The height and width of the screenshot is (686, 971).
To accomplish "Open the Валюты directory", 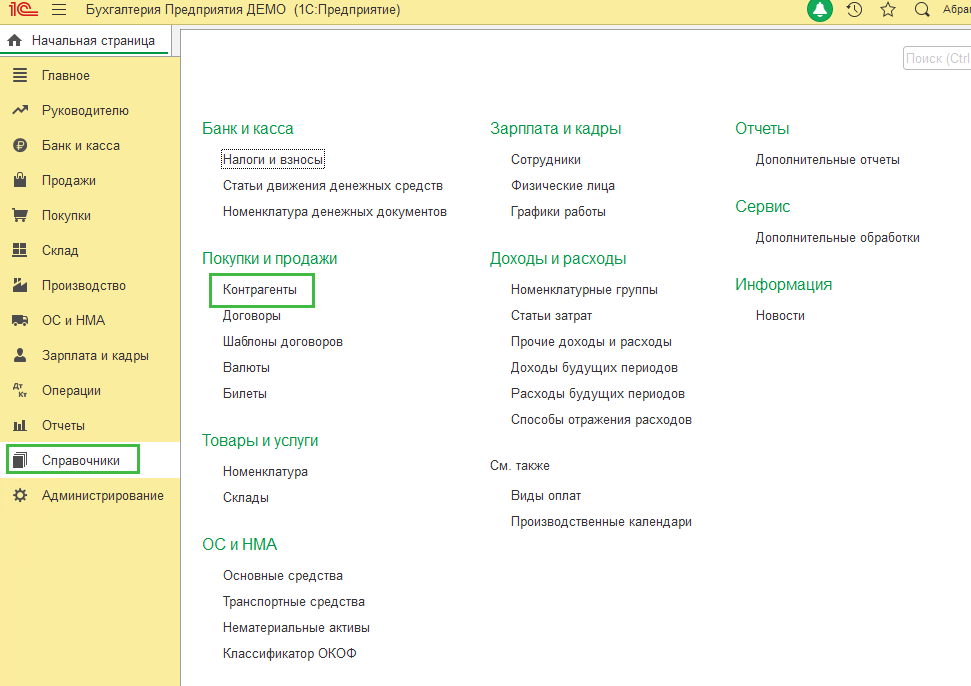I will pyautogui.click(x=246, y=368).
